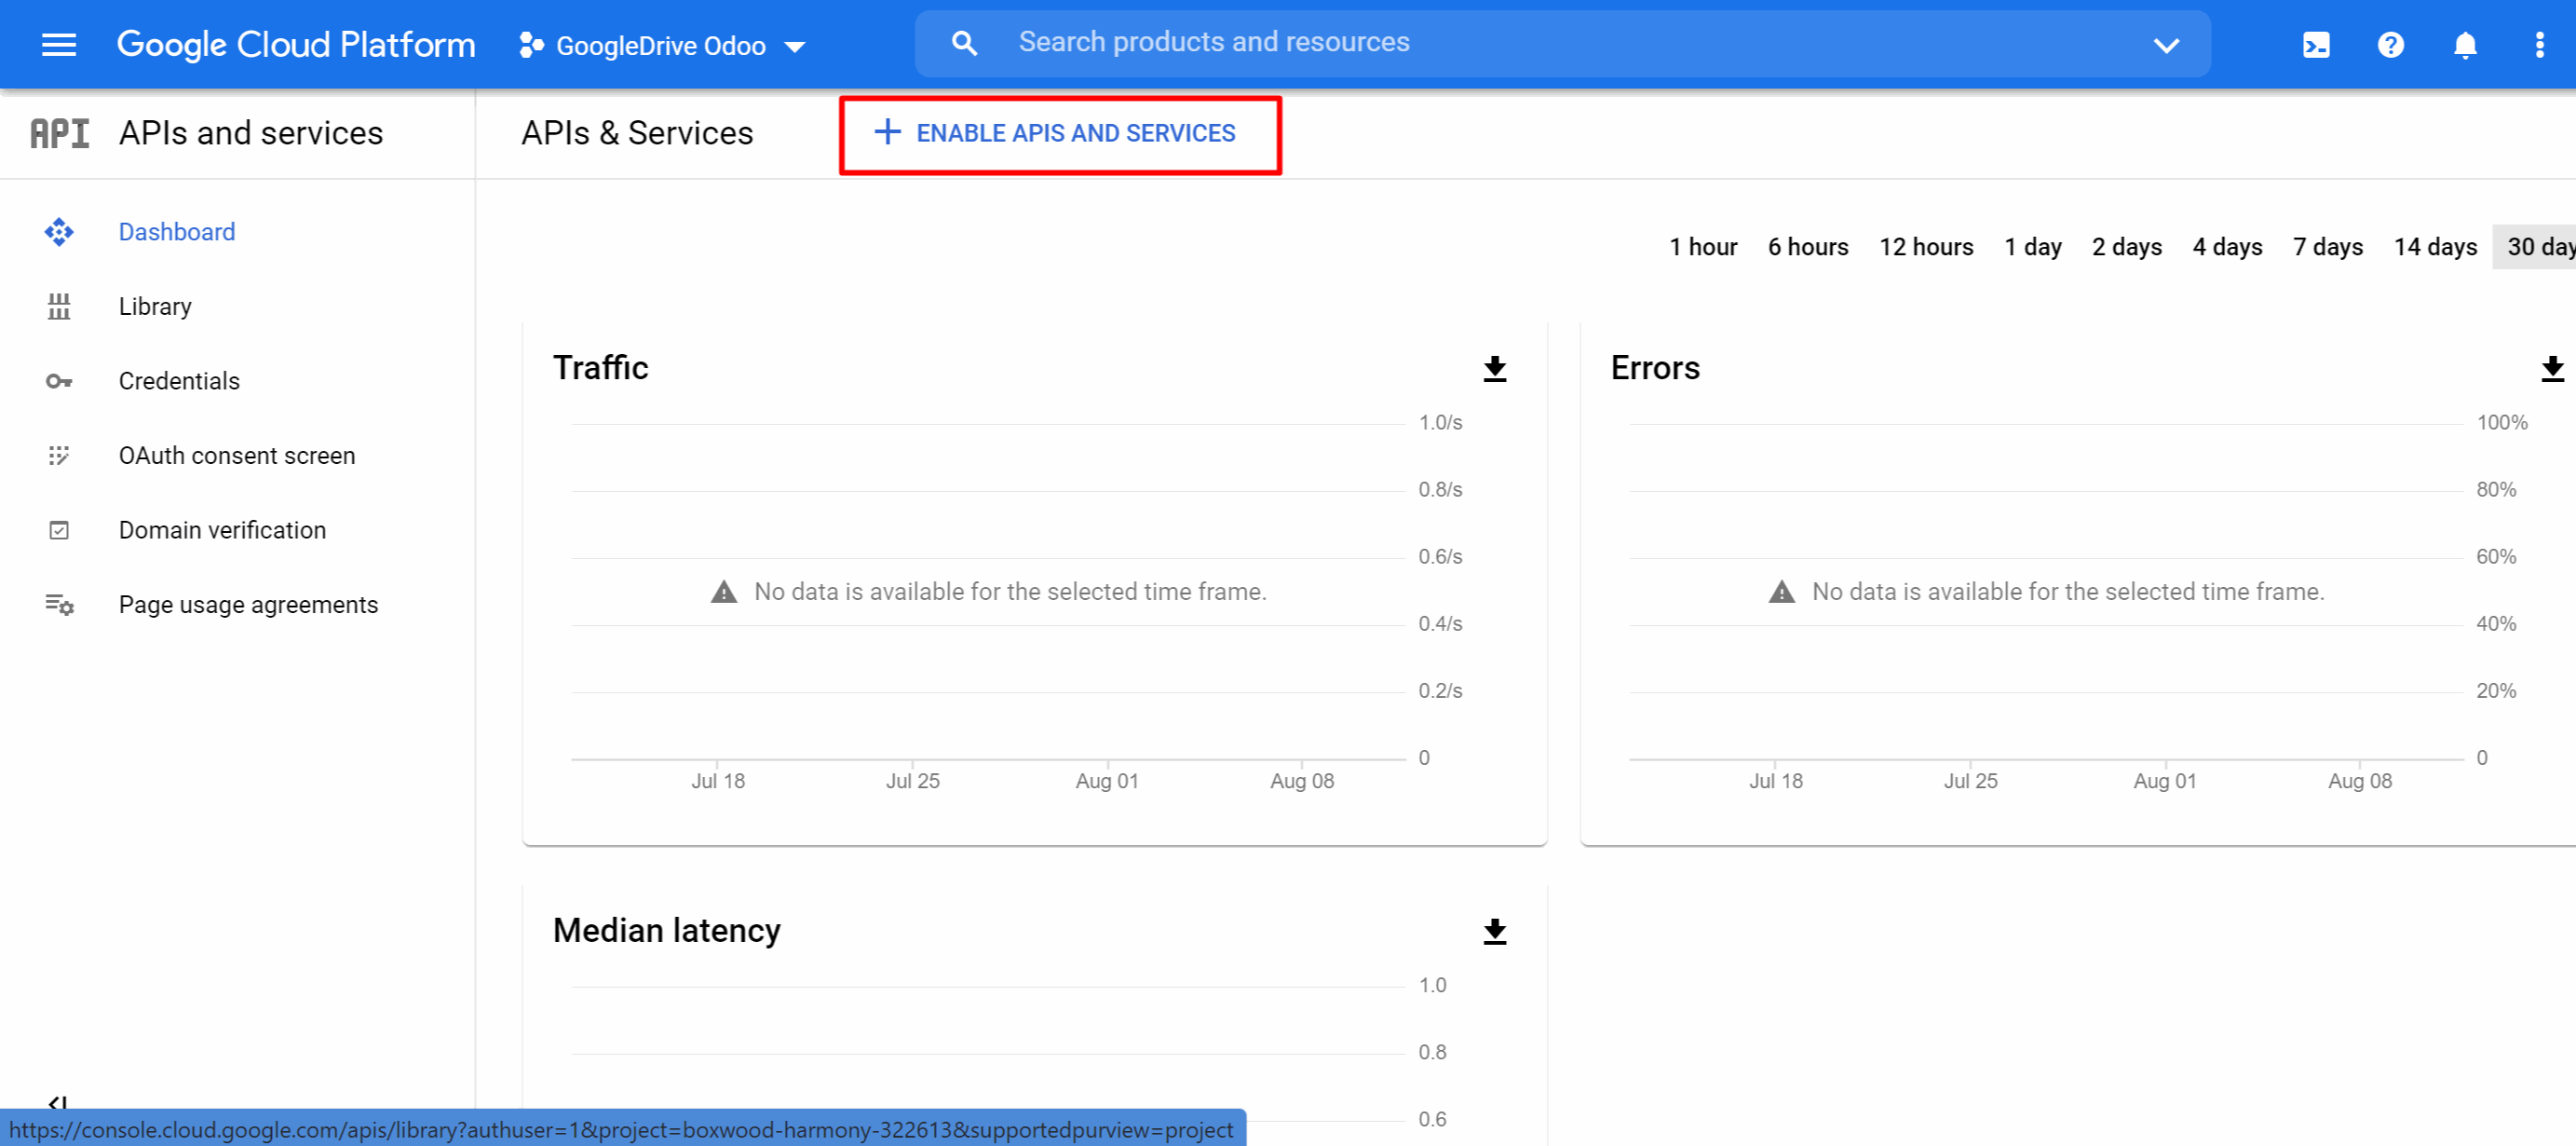The width and height of the screenshot is (2576, 1146).
Task: Click the Library sidebar icon
Action: click(59, 307)
